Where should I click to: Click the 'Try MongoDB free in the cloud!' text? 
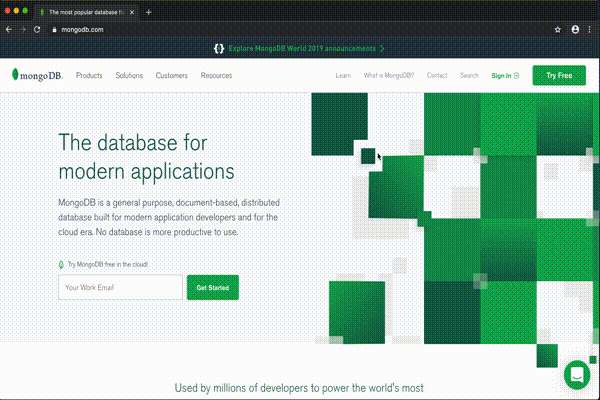tap(108, 264)
